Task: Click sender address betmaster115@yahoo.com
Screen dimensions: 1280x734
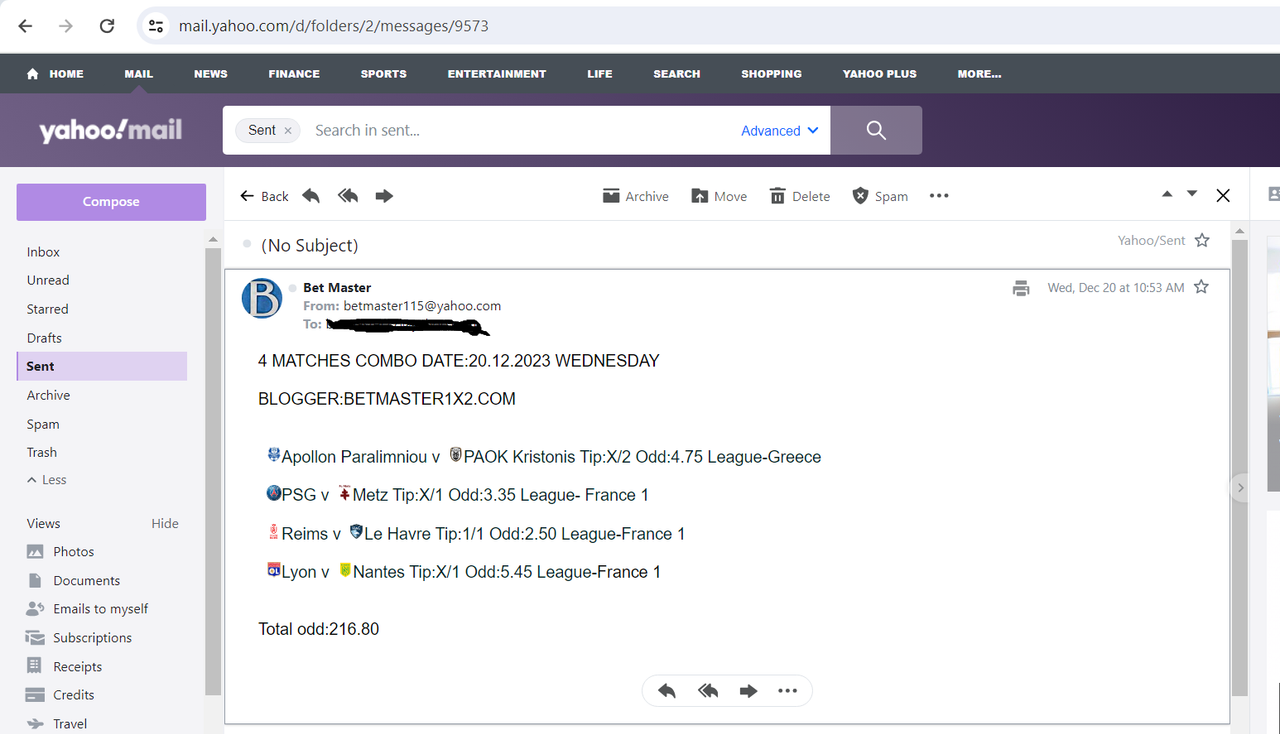Action: (x=422, y=306)
